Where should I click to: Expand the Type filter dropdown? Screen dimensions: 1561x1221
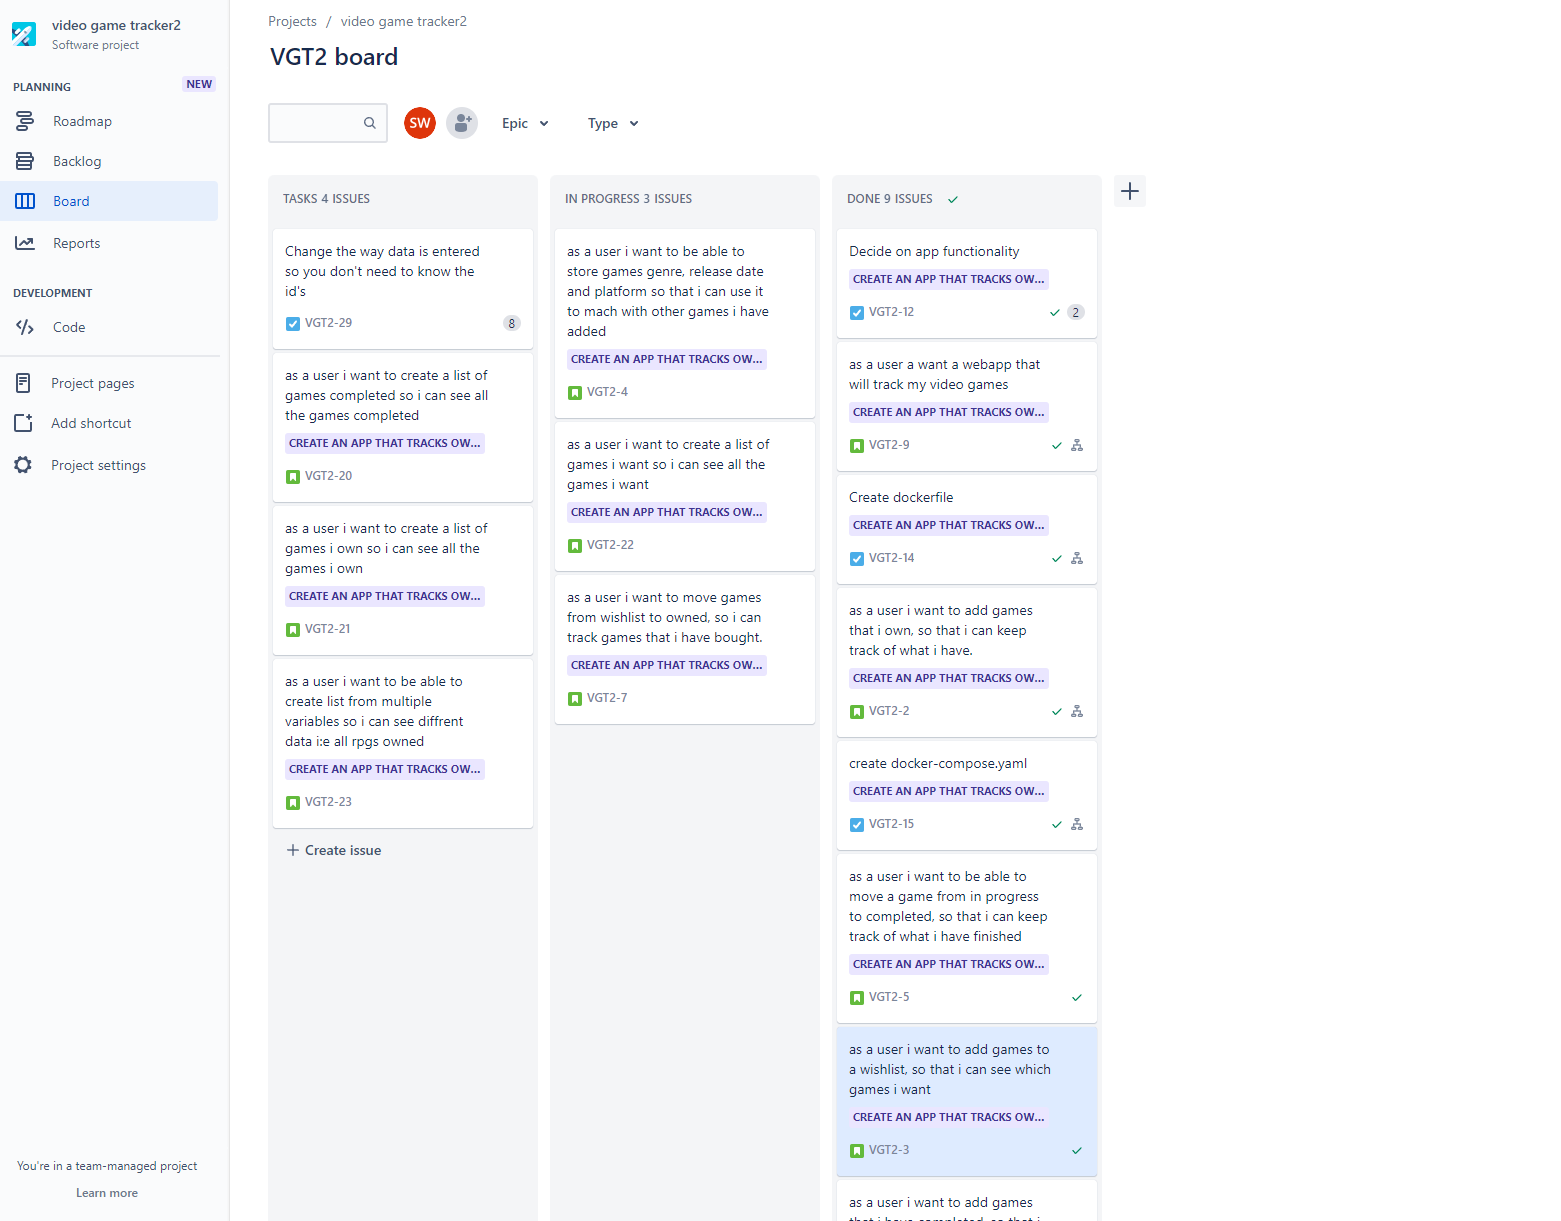click(612, 122)
